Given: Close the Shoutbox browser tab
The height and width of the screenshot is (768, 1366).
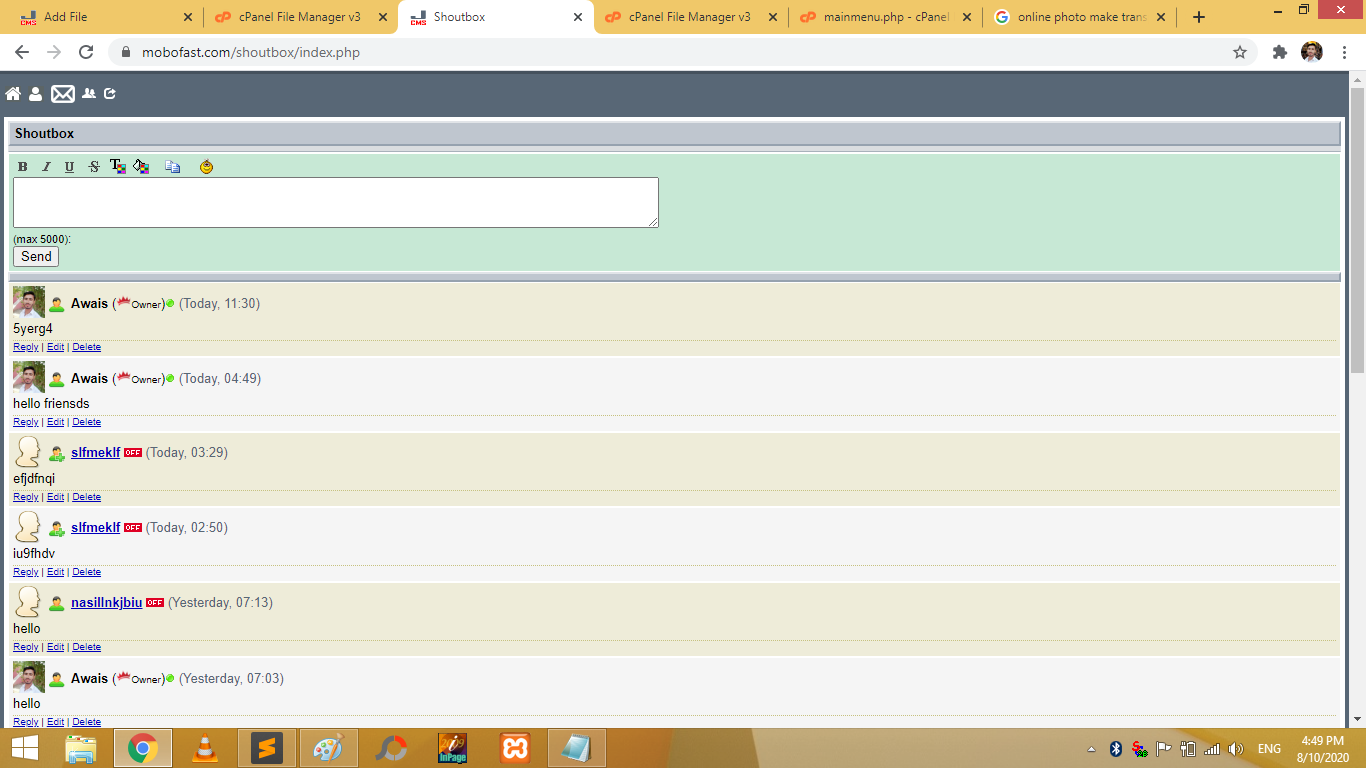Looking at the screenshot, I should (577, 17).
